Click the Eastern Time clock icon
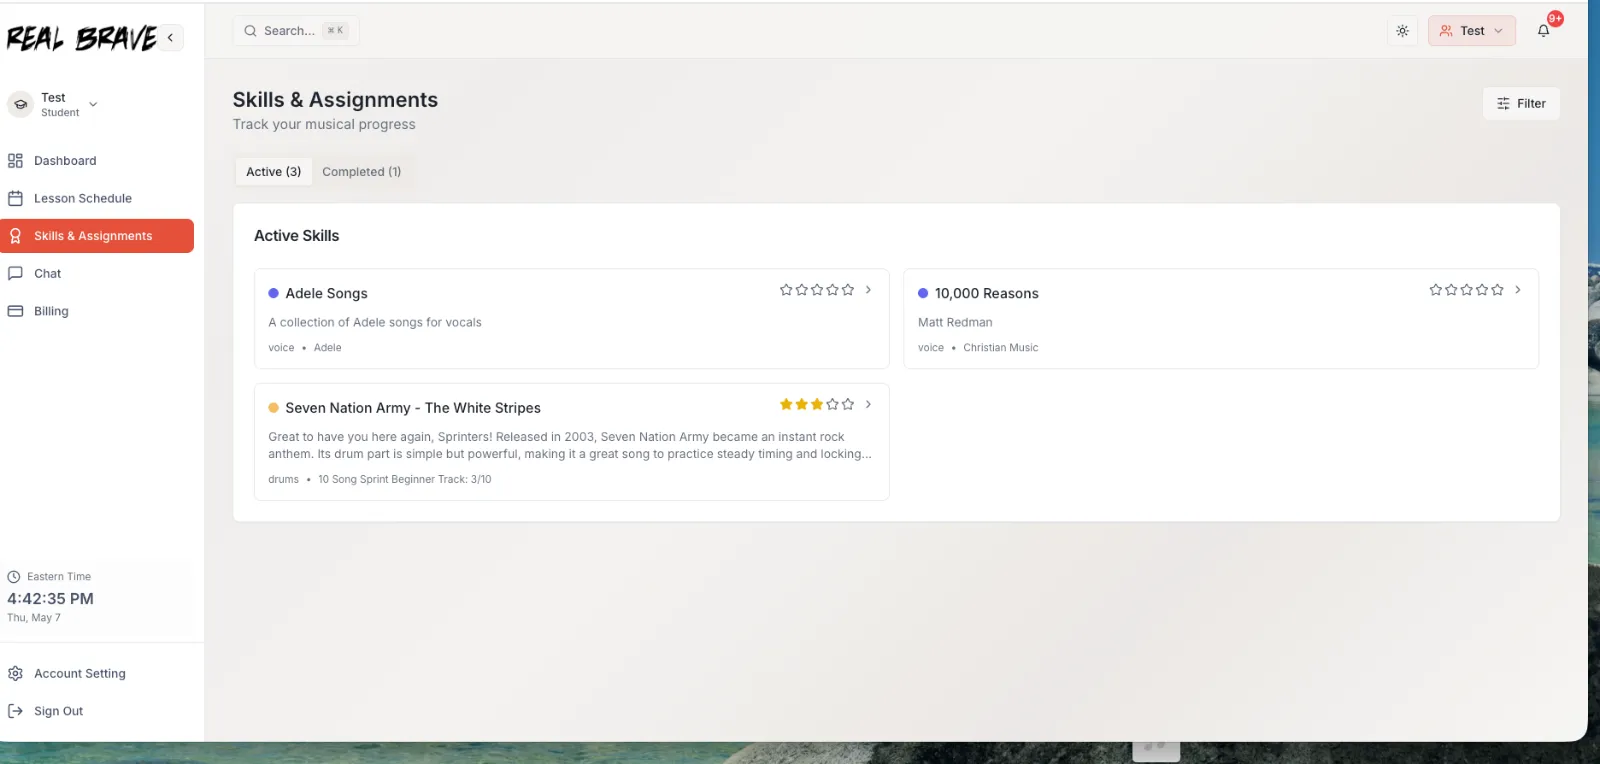 pyautogui.click(x=14, y=577)
